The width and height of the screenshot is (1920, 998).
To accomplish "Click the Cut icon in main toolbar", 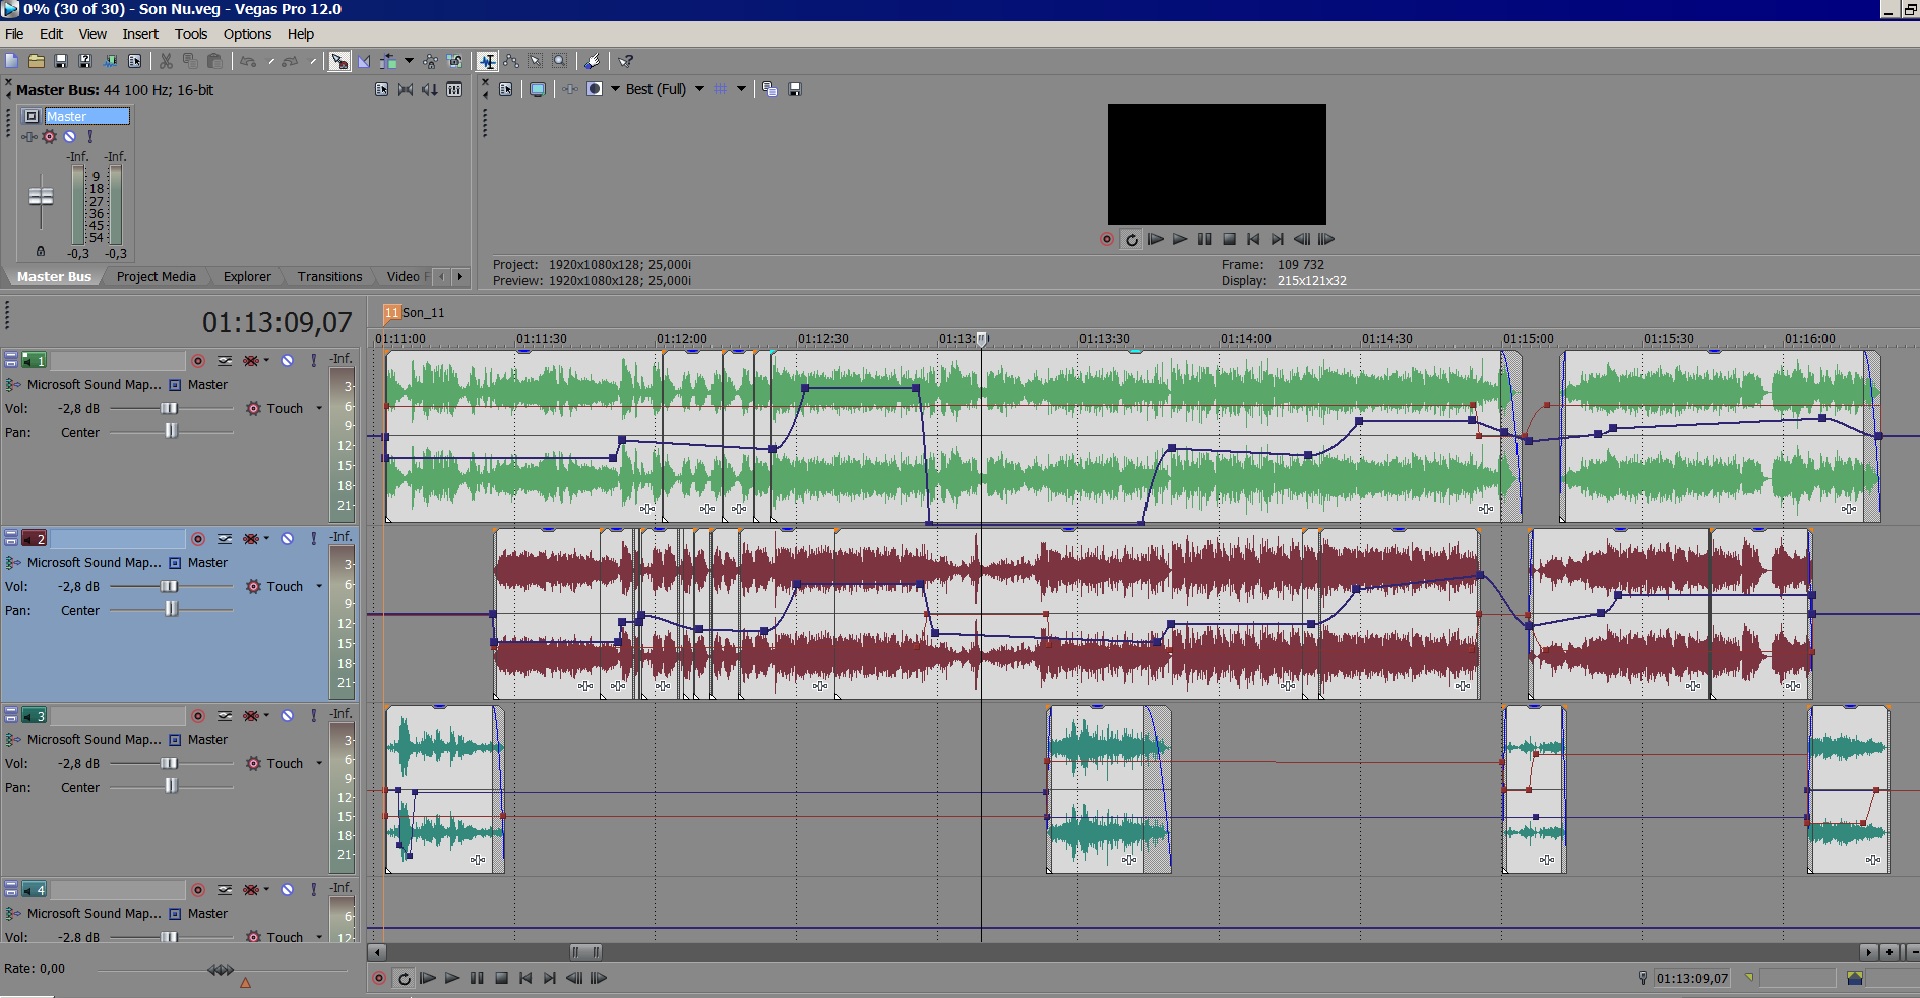I will [166, 61].
